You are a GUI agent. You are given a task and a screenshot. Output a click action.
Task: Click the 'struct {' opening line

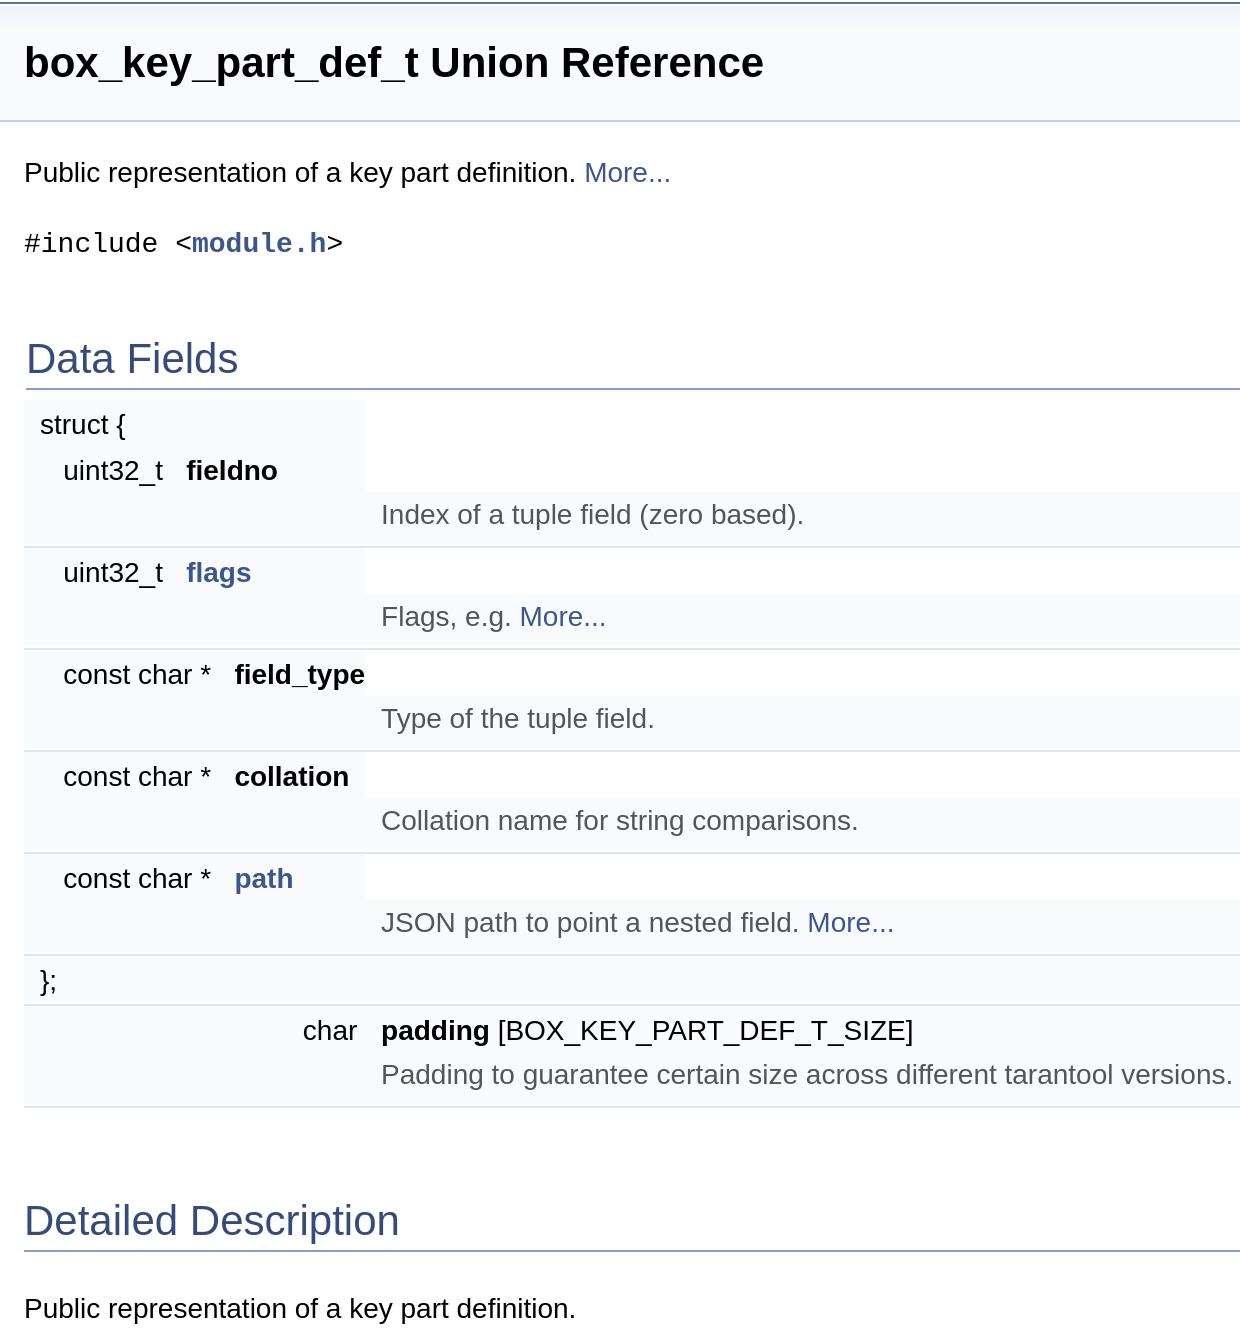click(83, 425)
